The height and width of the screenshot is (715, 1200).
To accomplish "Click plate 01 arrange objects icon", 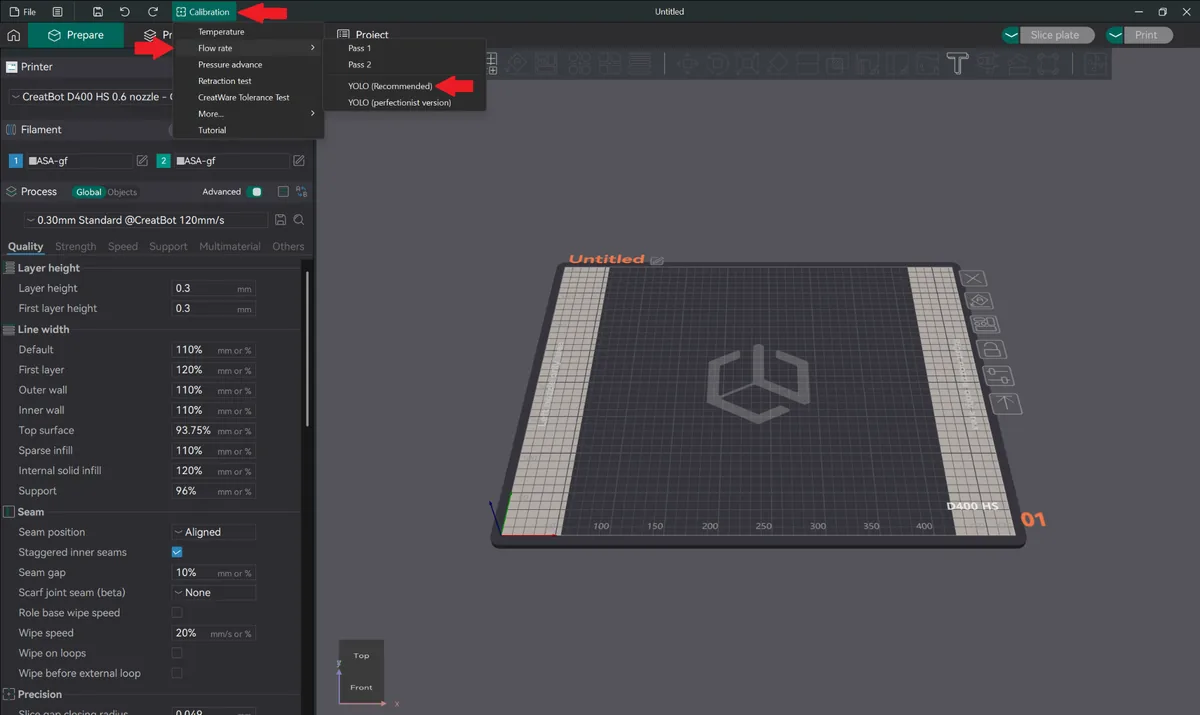I will point(985,325).
